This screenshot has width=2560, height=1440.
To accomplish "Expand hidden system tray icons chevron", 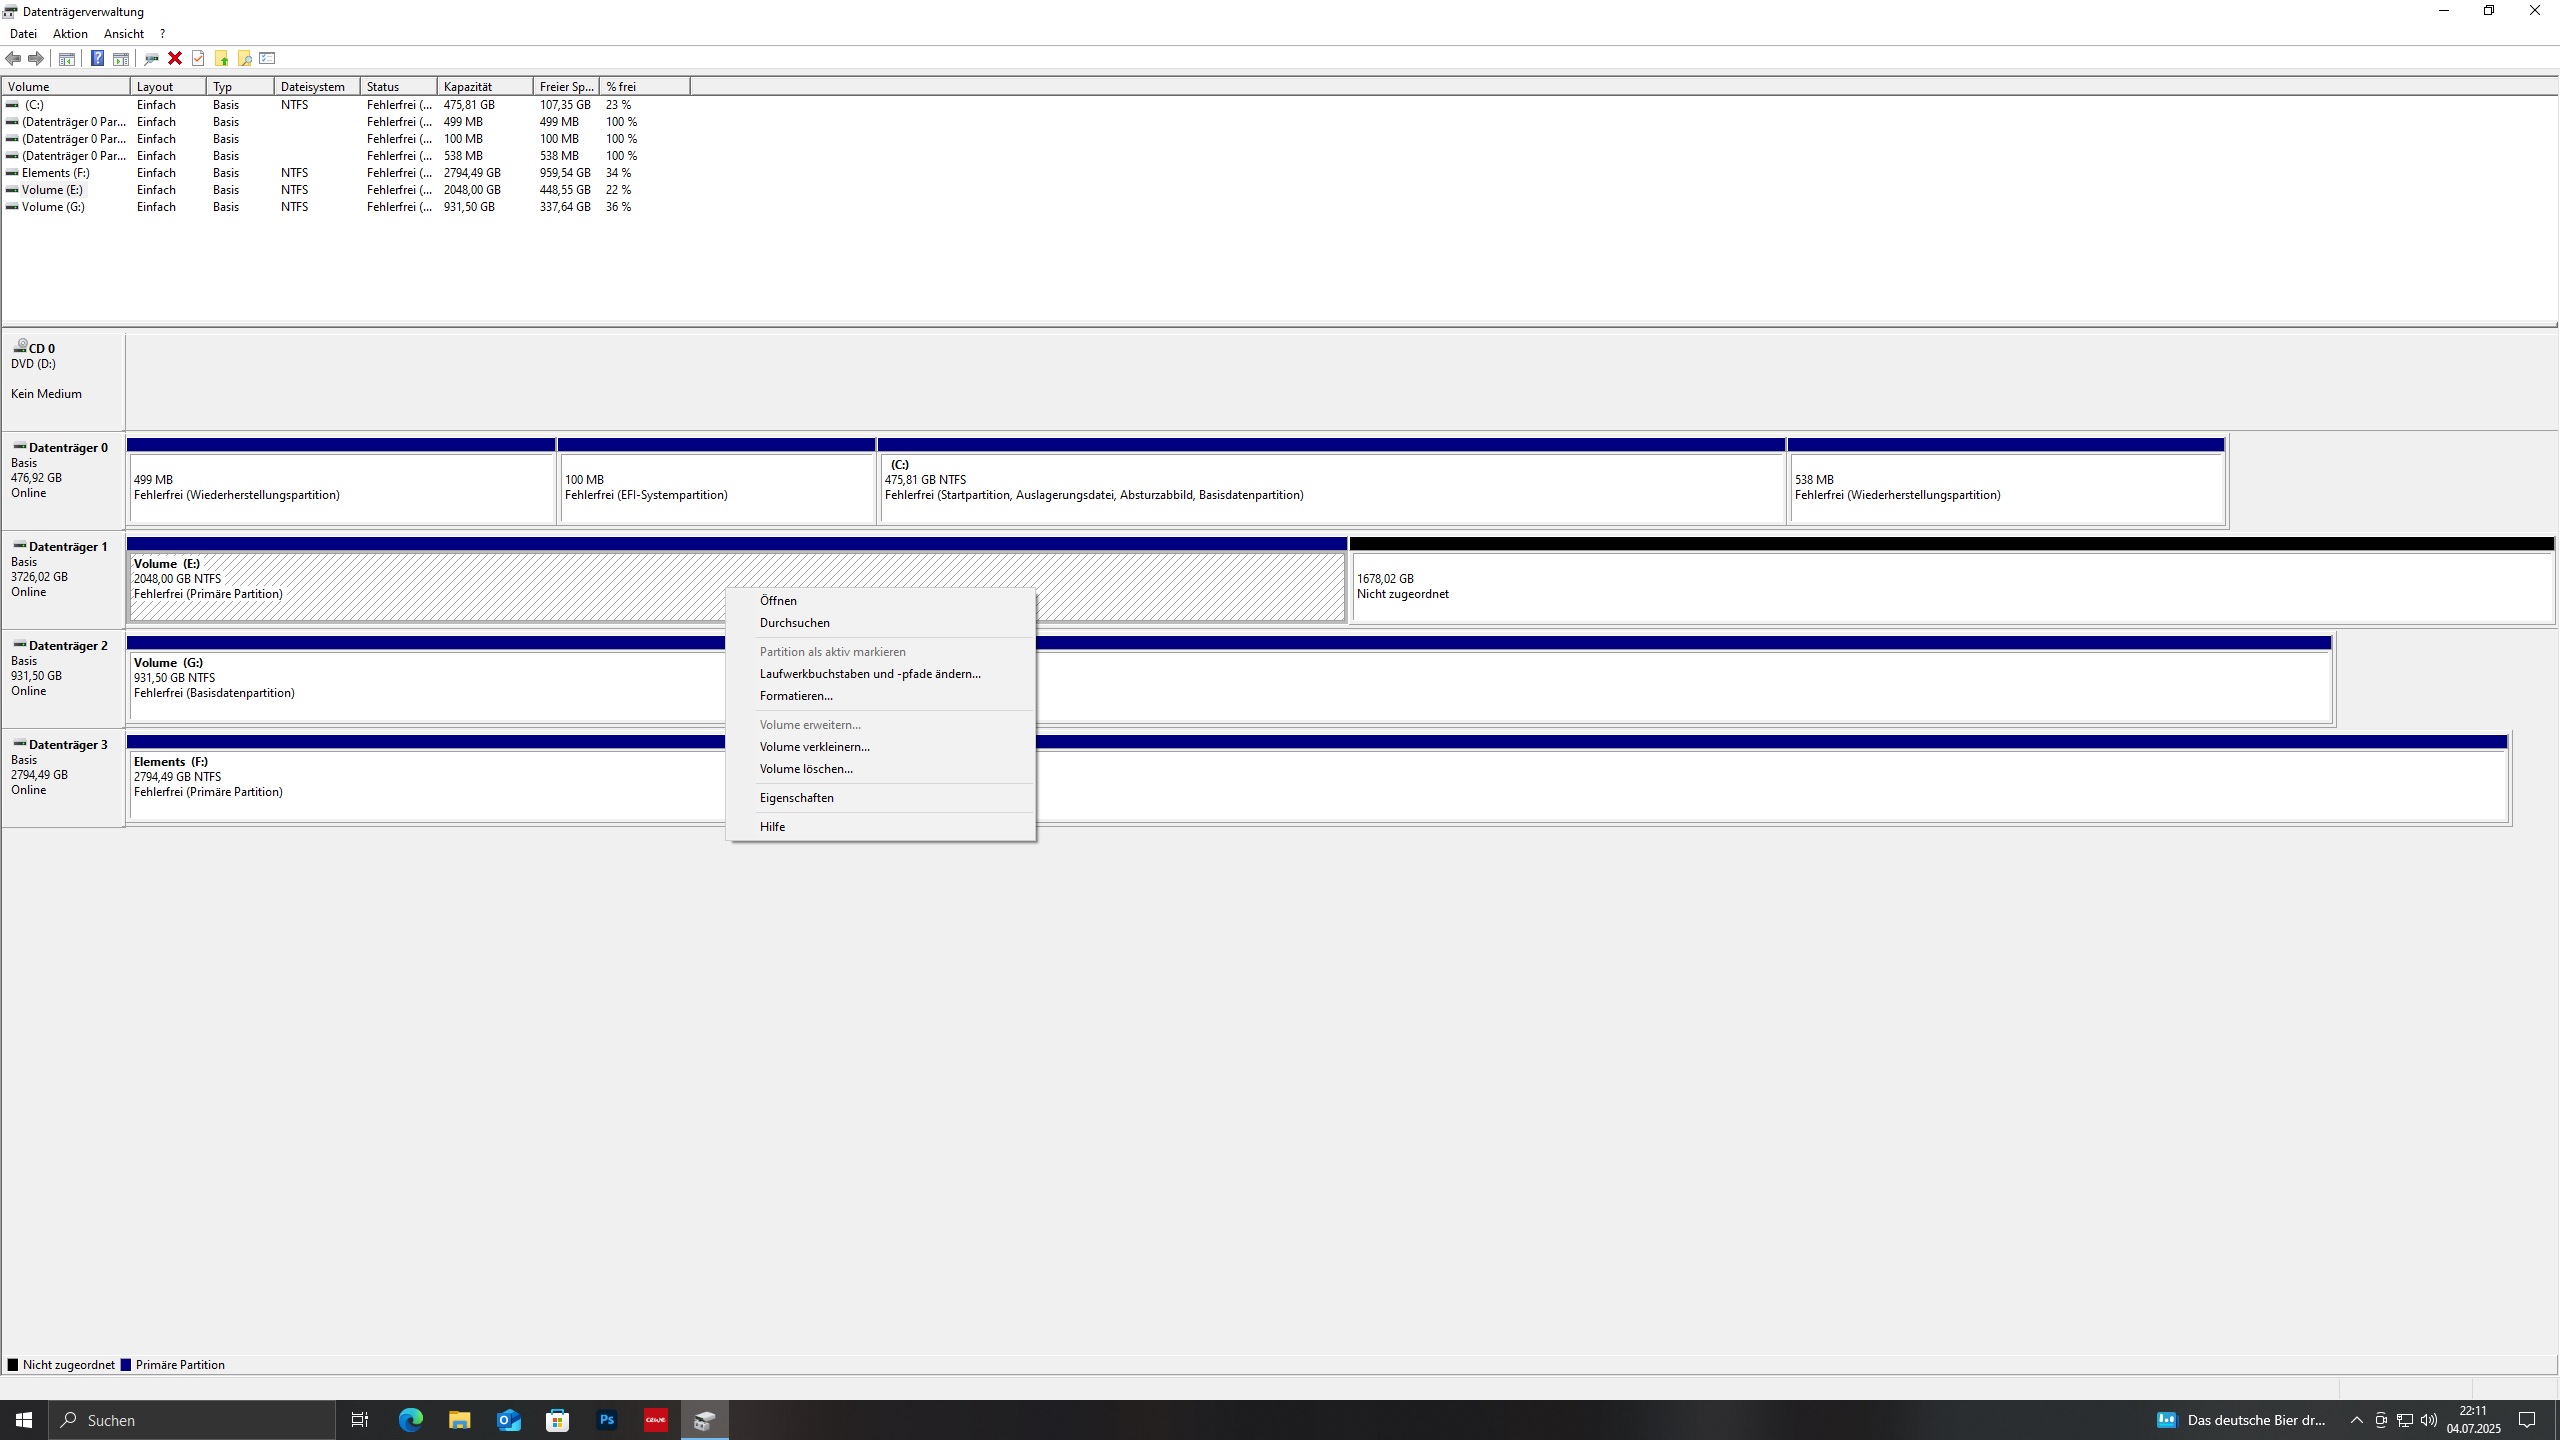I will [2356, 1420].
